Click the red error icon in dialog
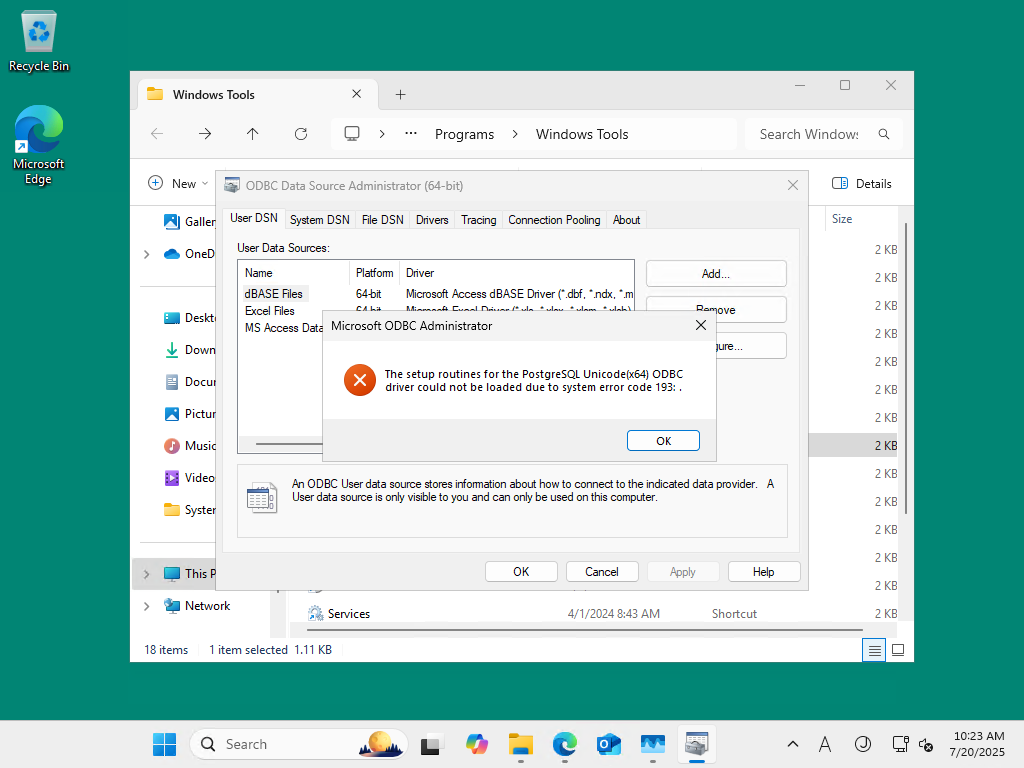 [360, 380]
